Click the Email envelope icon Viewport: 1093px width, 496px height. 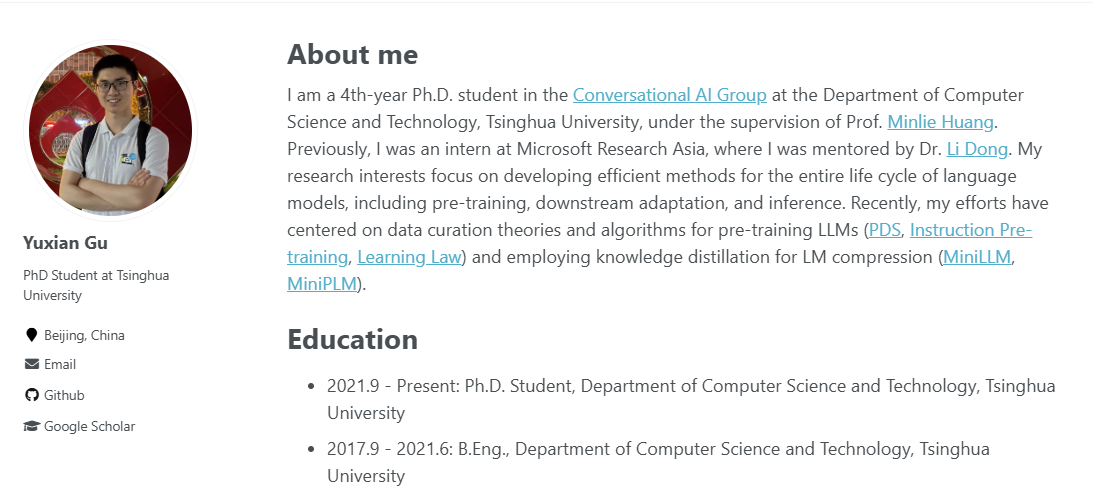click(x=31, y=364)
